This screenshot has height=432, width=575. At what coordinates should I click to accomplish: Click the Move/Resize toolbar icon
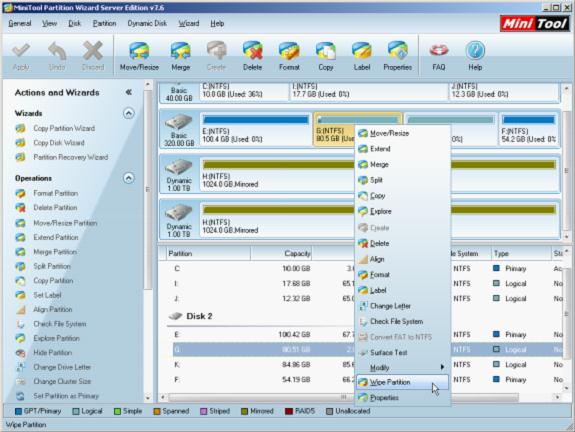(x=139, y=56)
